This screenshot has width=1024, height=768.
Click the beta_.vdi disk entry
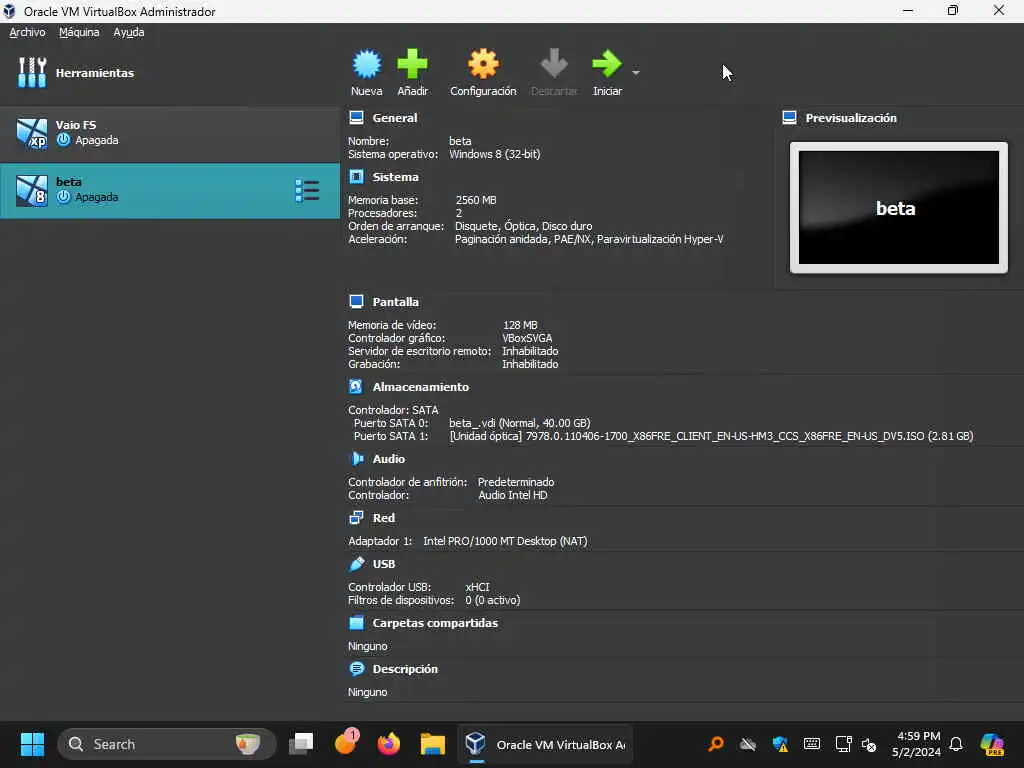[520, 423]
